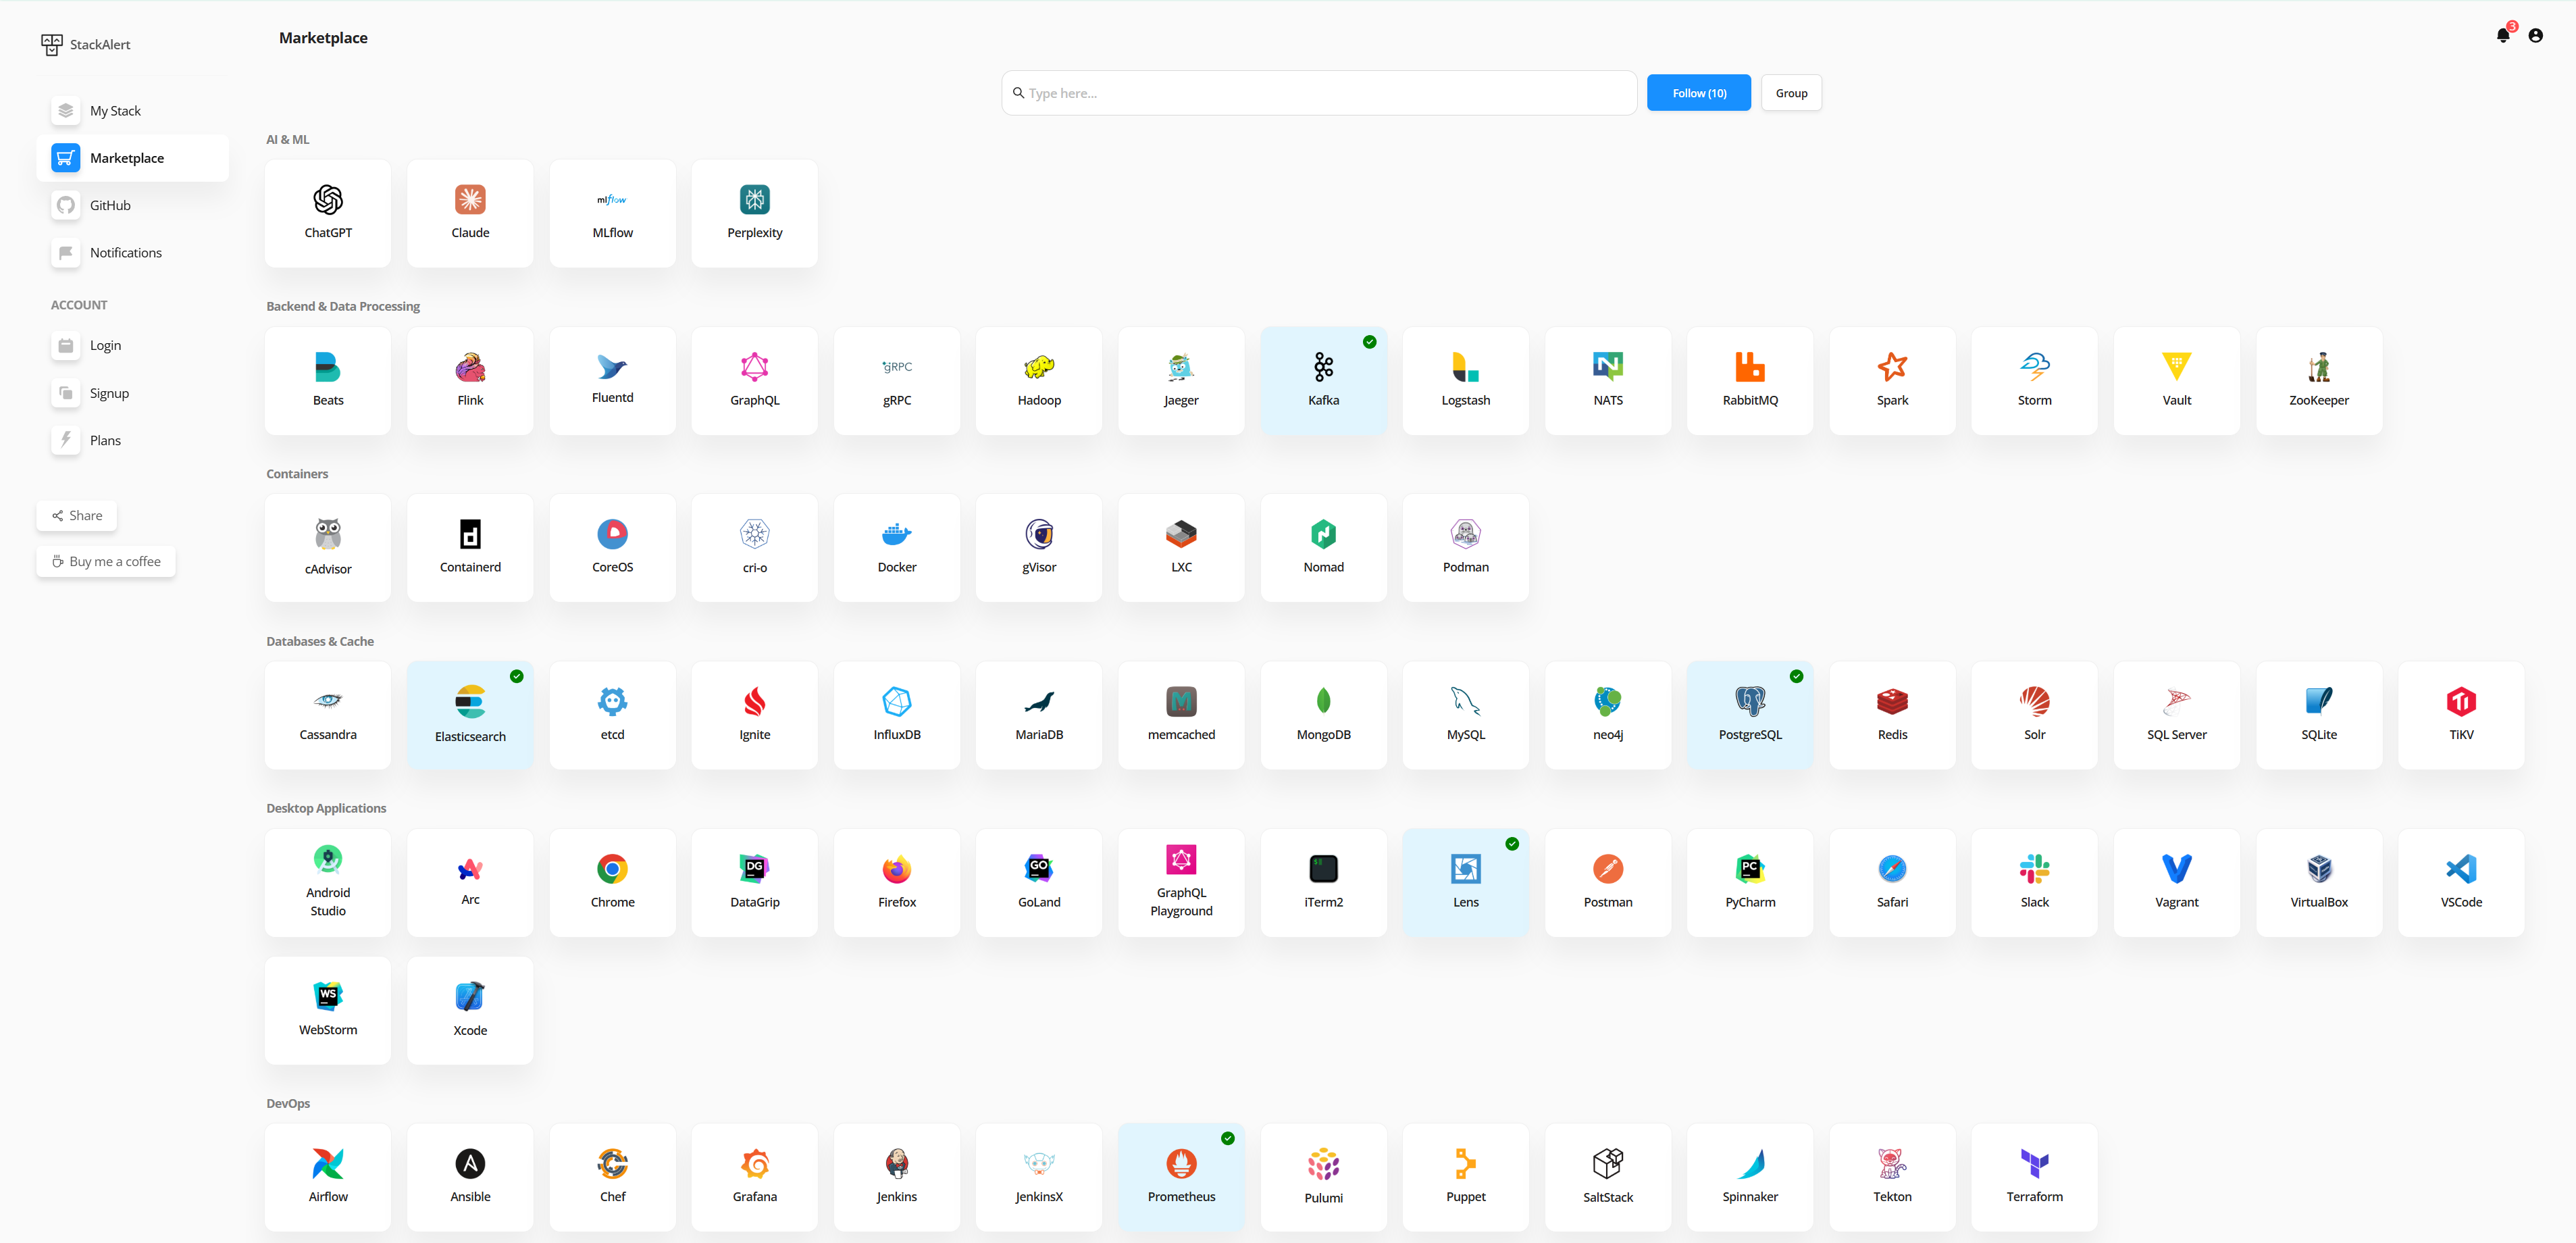Viewport: 2576px width, 1243px height.
Task: Open My Stack in the sidebar
Action: [x=133, y=111]
